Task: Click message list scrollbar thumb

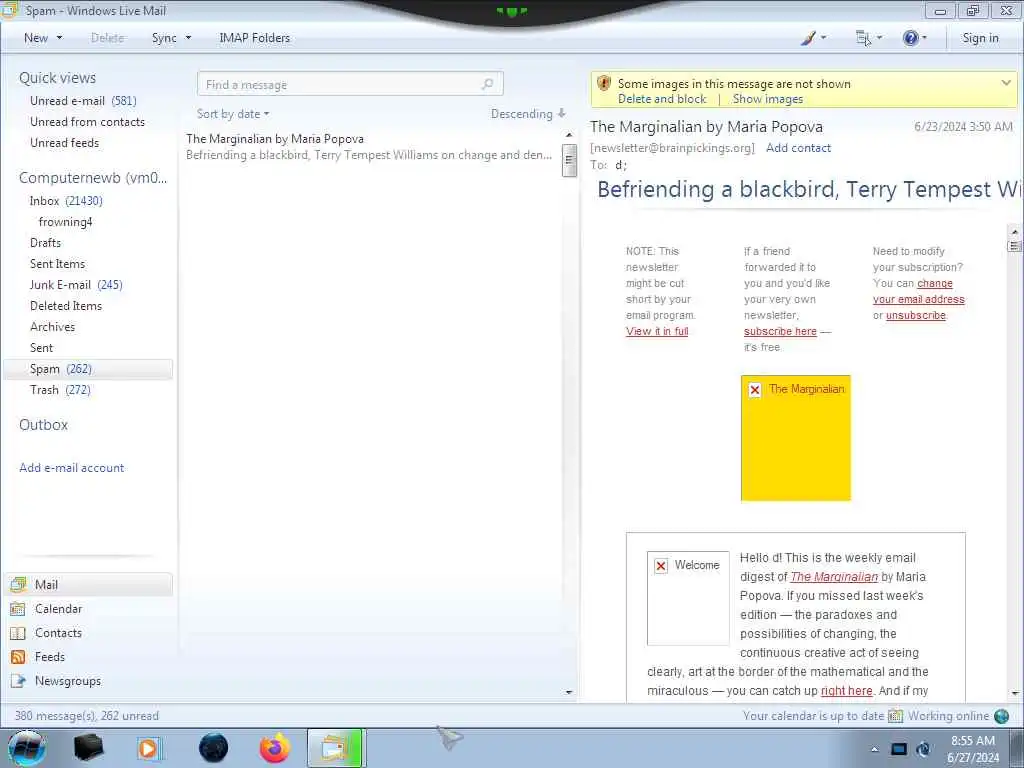Action: tap(569, 160)
